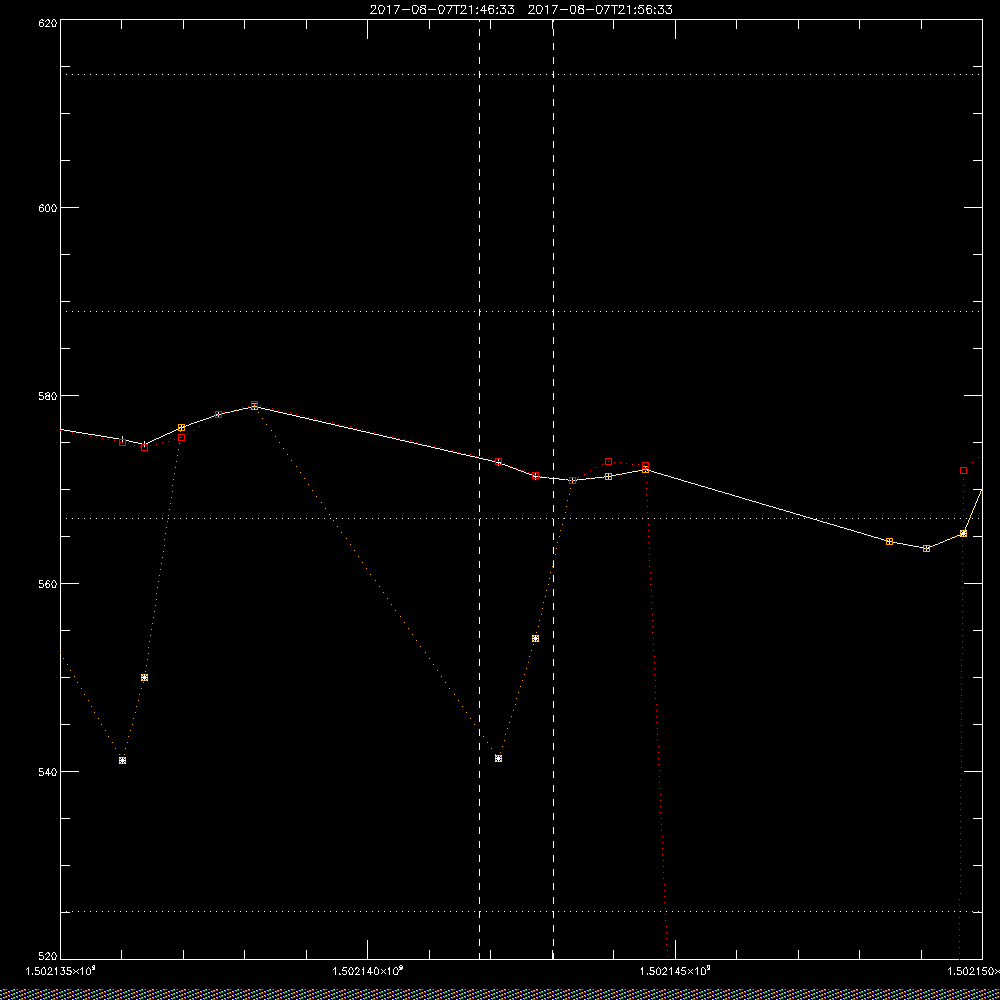Click the orange data marker near value 554

coord(535,638)
